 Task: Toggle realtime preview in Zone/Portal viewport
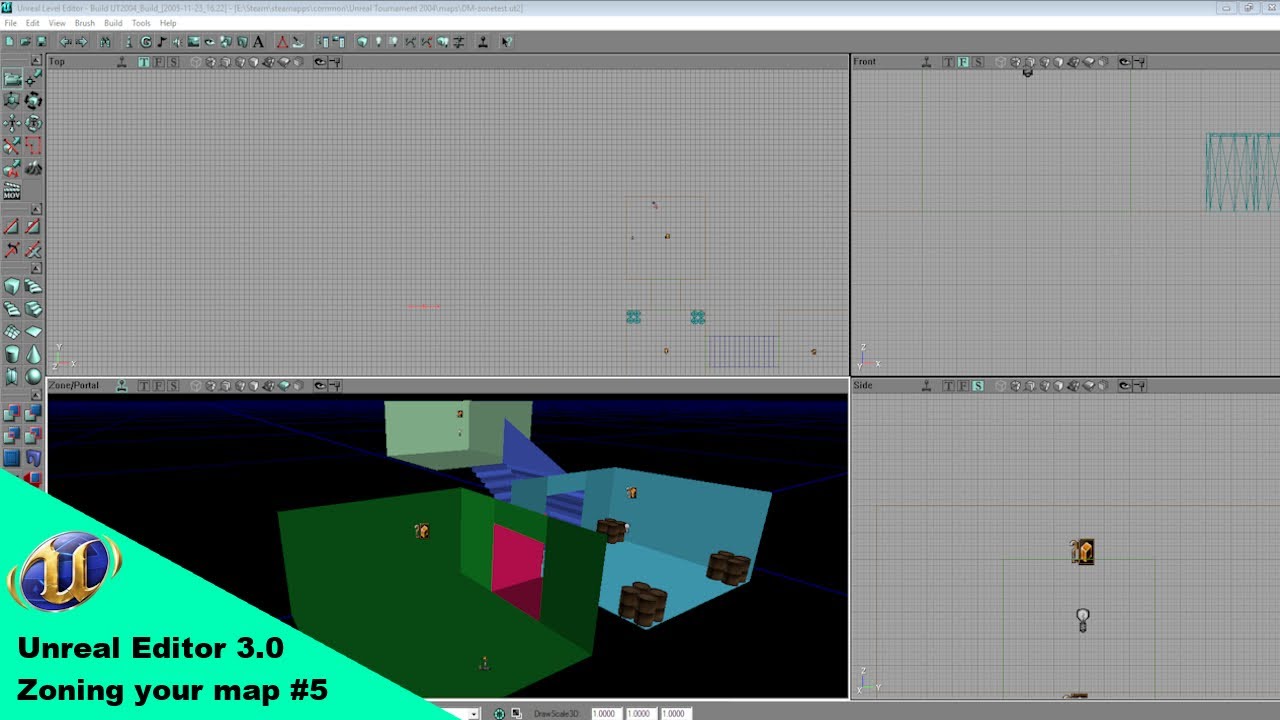coord(121,385)
